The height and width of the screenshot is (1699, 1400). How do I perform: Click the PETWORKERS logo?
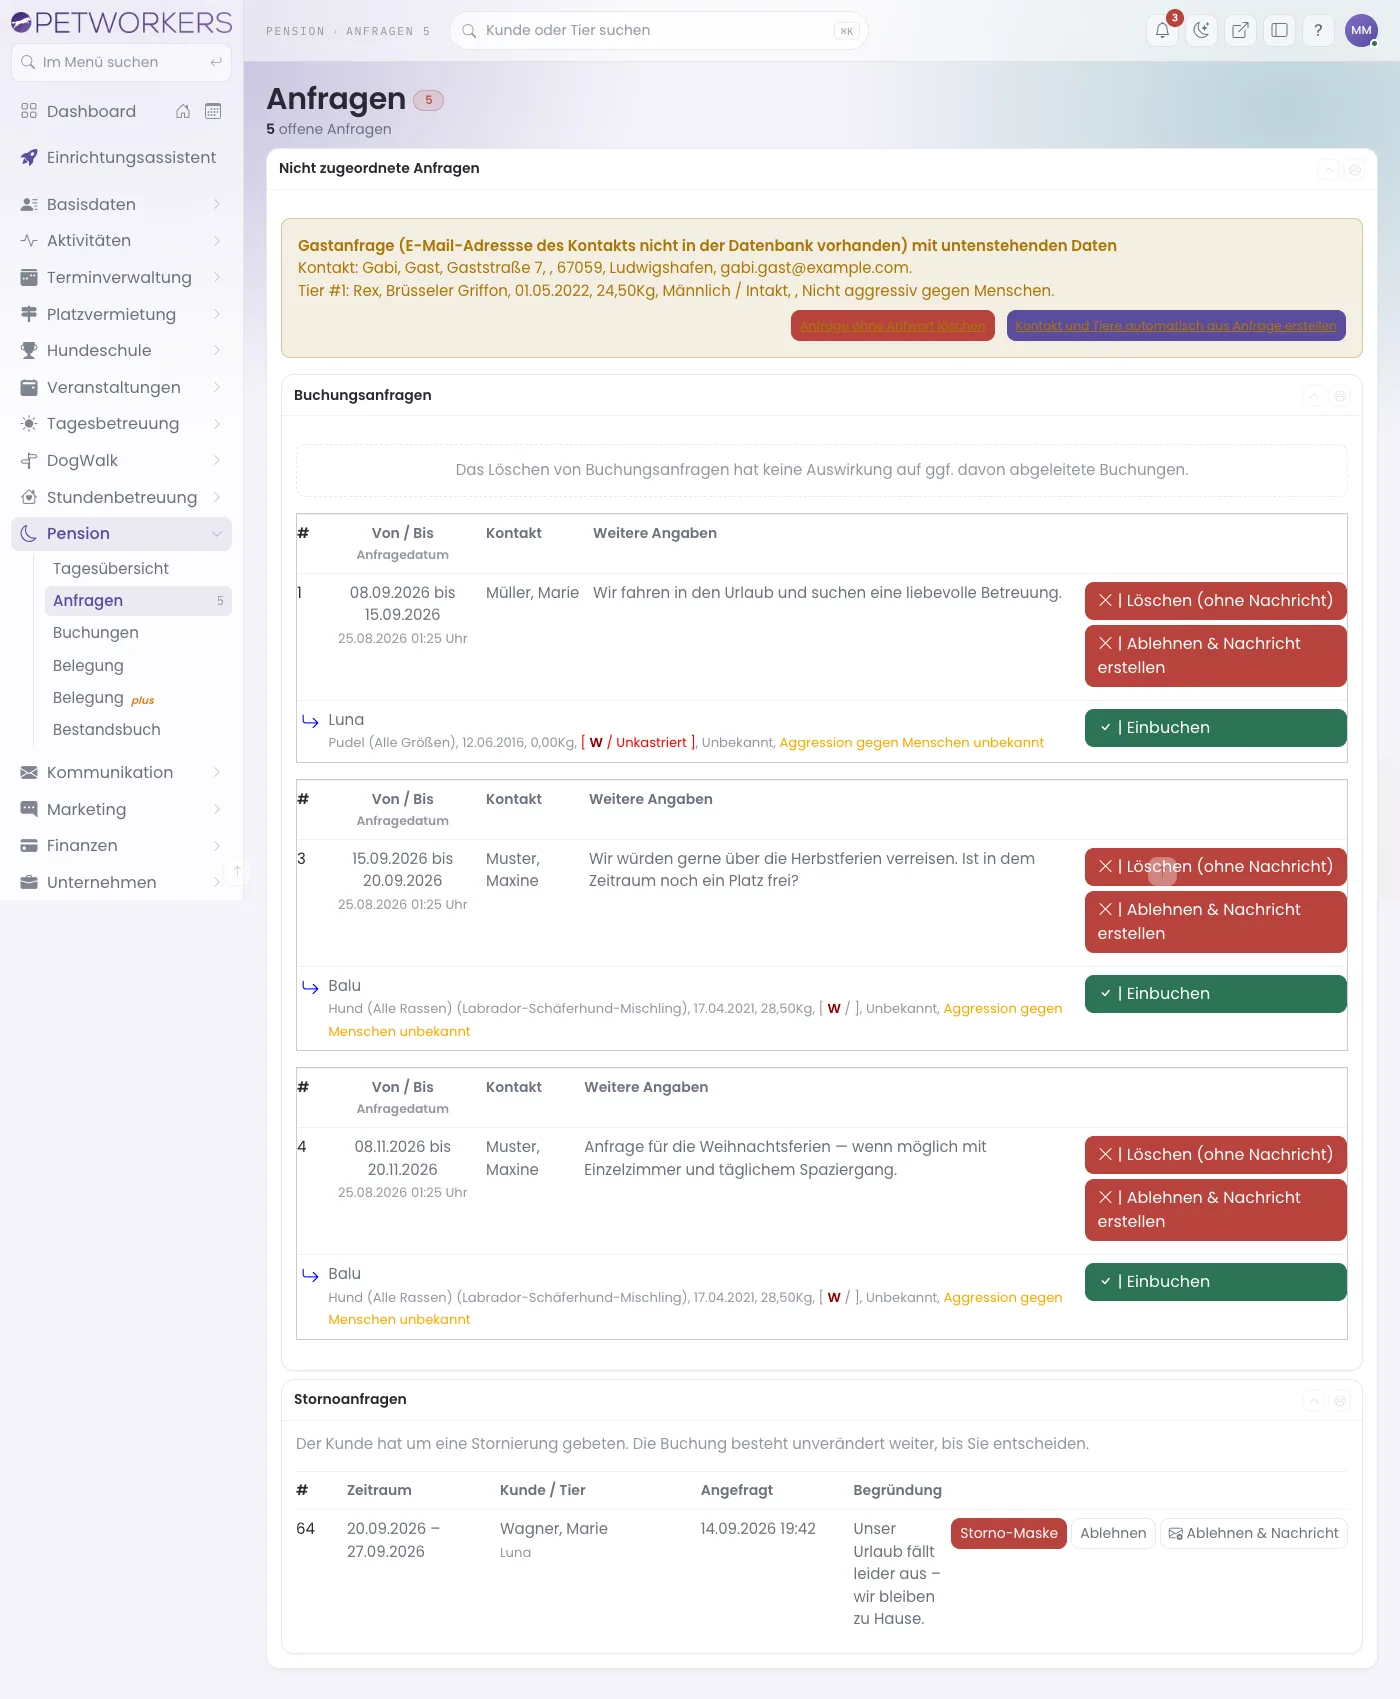(x=121, y=22)
